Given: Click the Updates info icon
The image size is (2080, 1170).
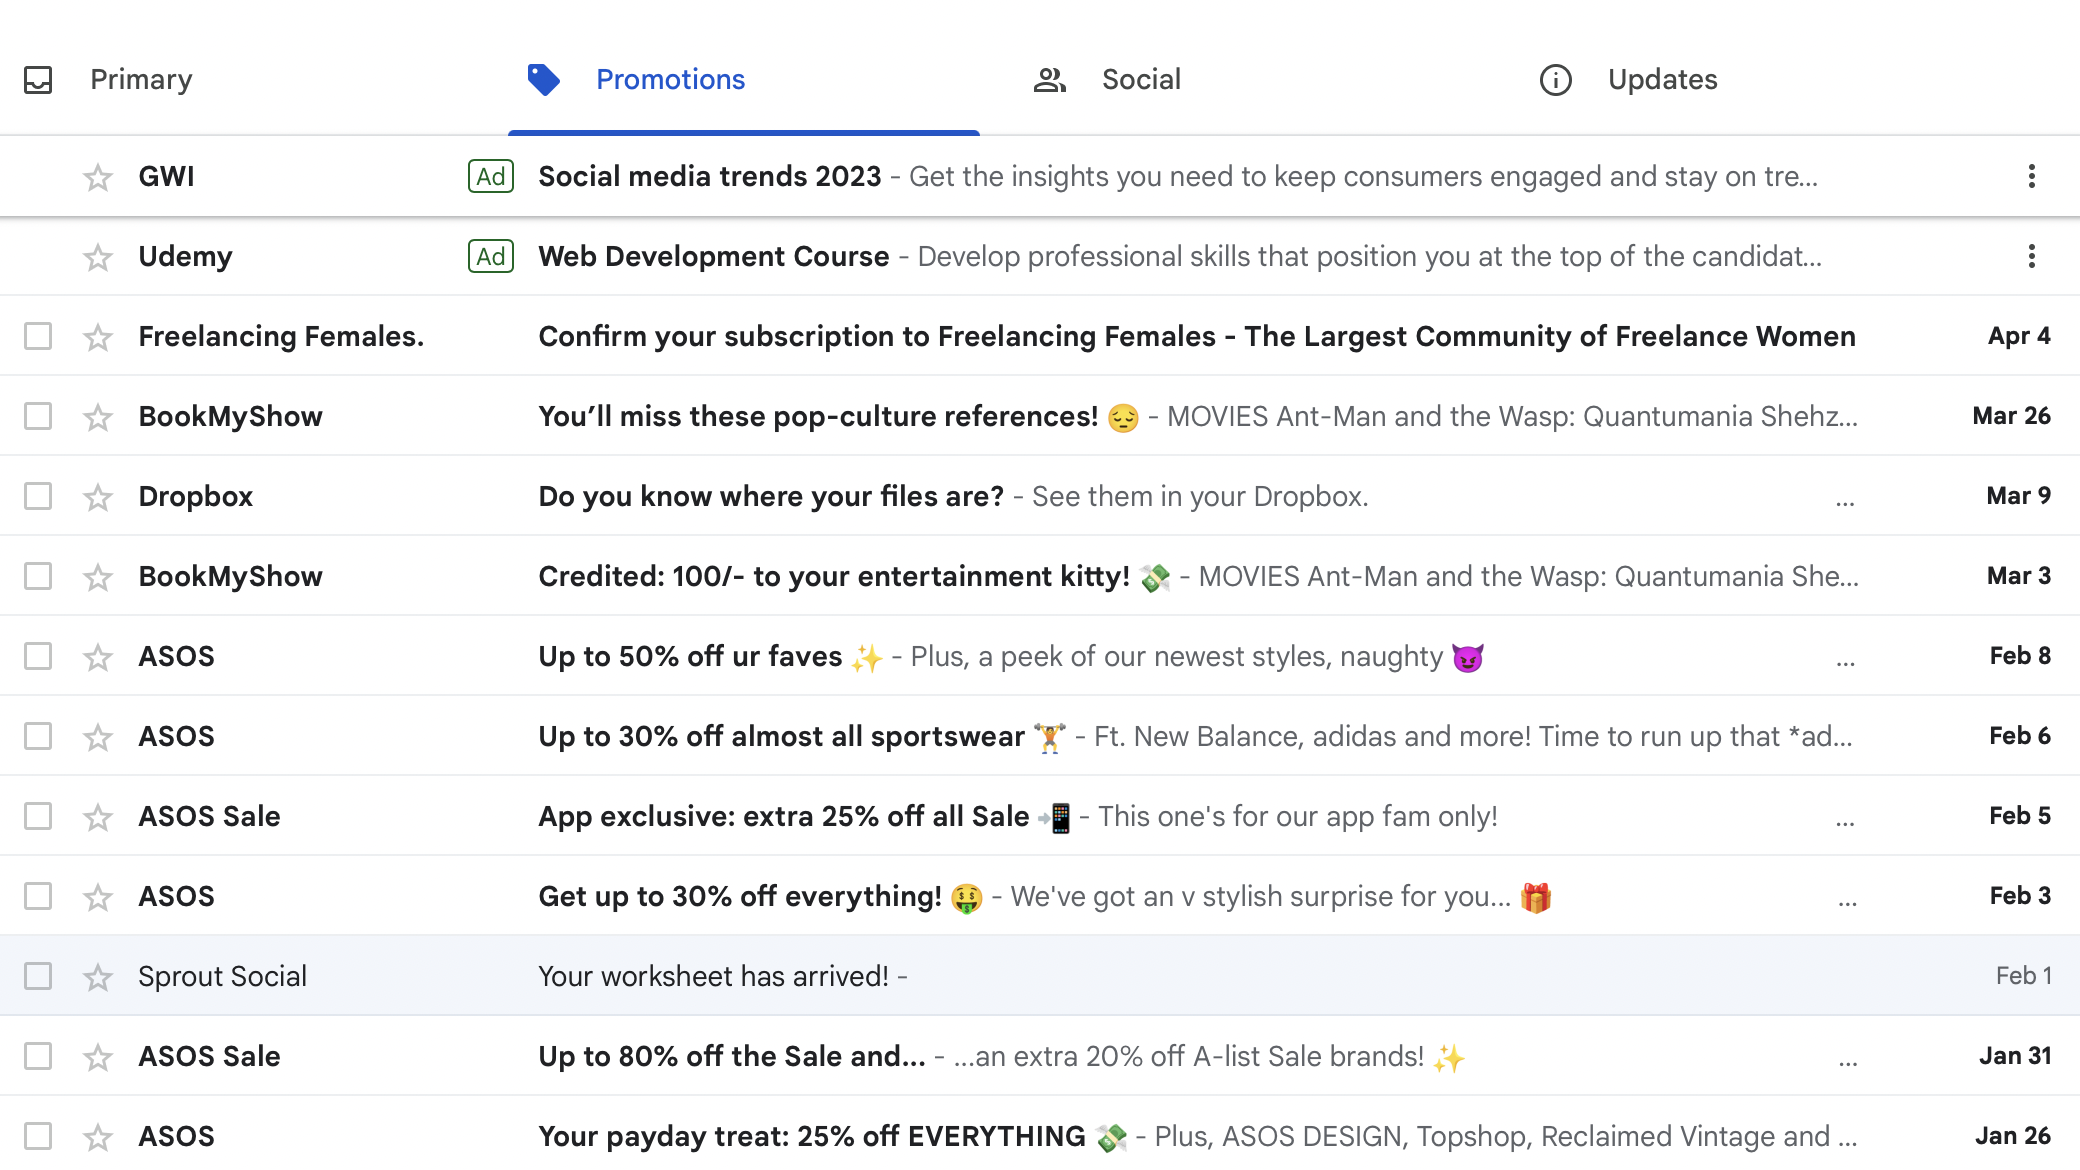Looking at the screenshot, I should tap(1555, 80).
